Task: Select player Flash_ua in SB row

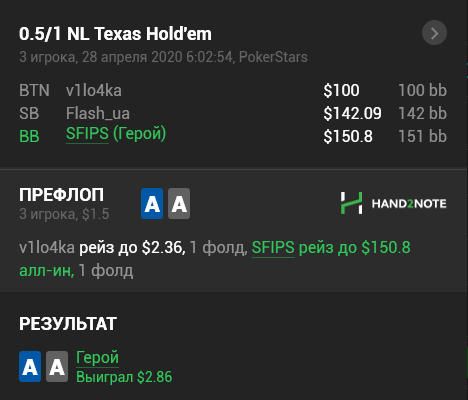Action: [x=98, y=113]
